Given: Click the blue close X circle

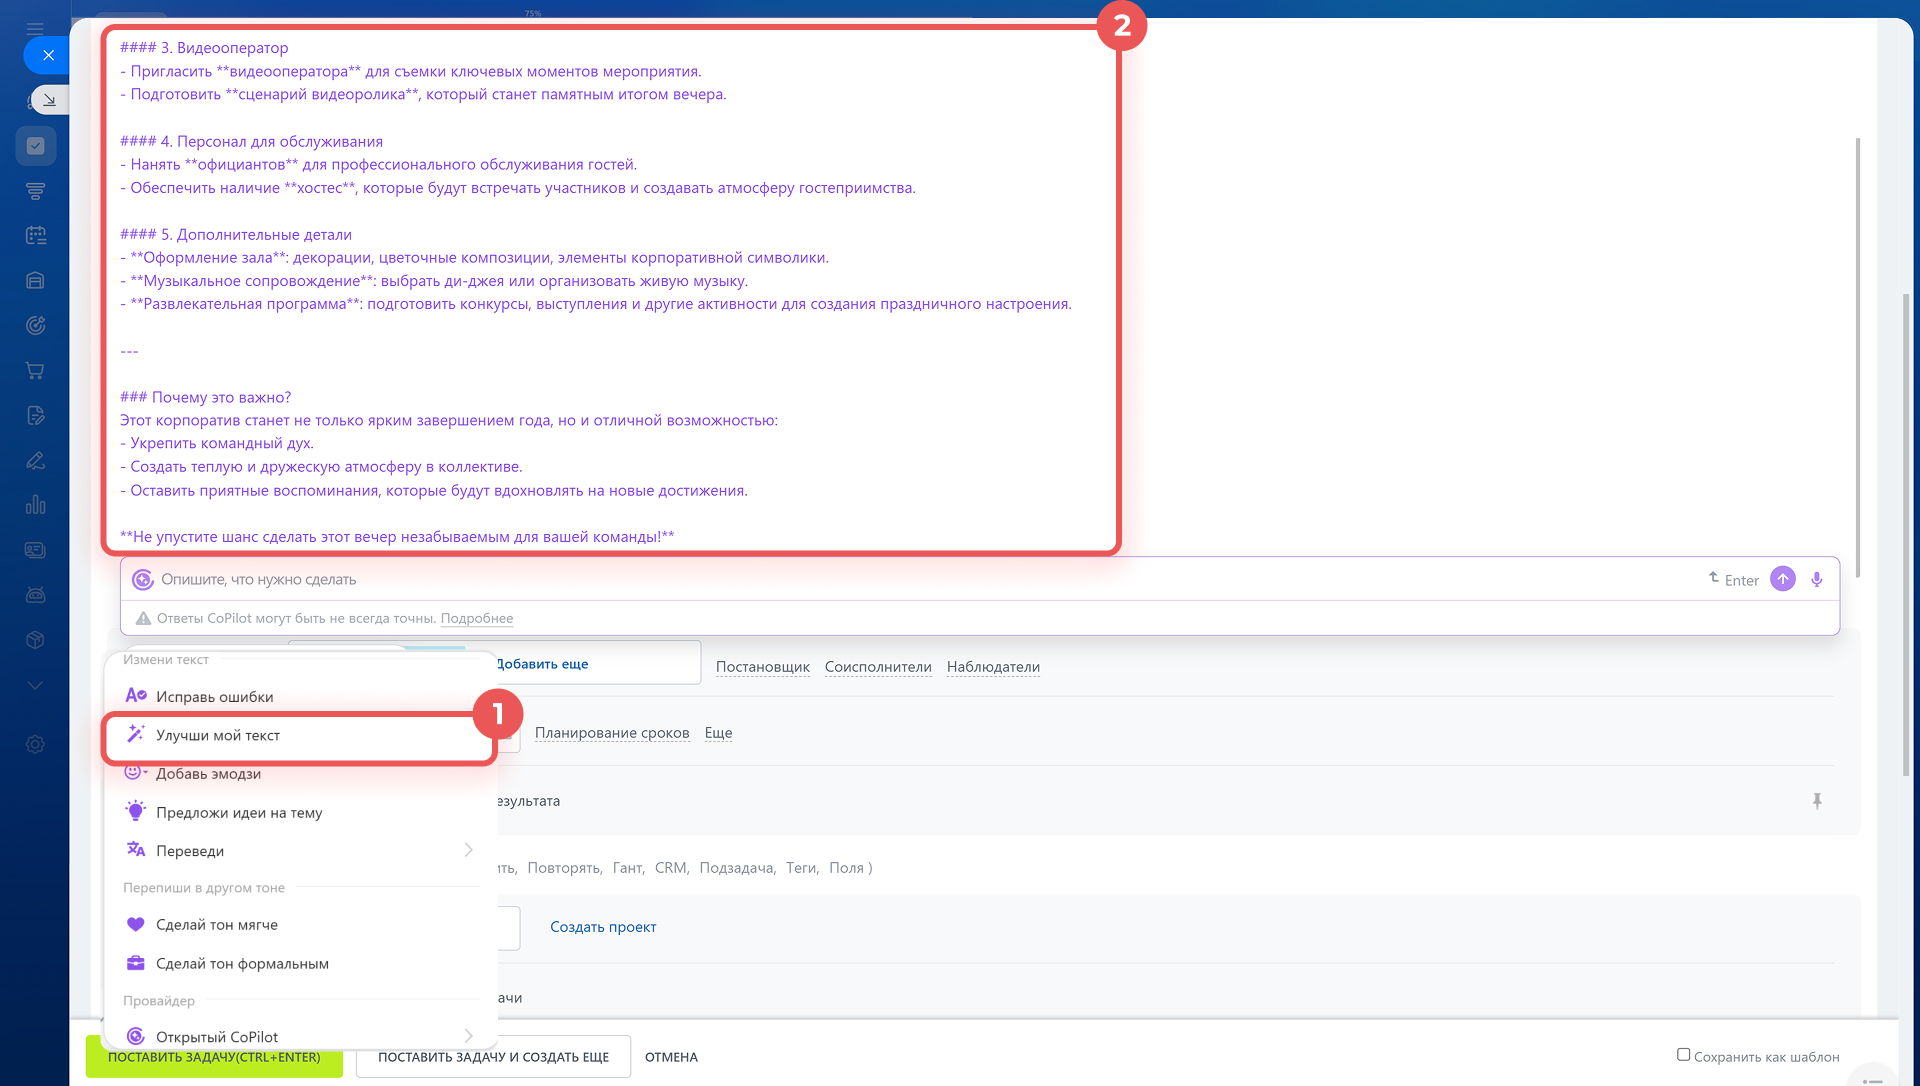Looking at the screenshot, I should (x=48, y=55).
